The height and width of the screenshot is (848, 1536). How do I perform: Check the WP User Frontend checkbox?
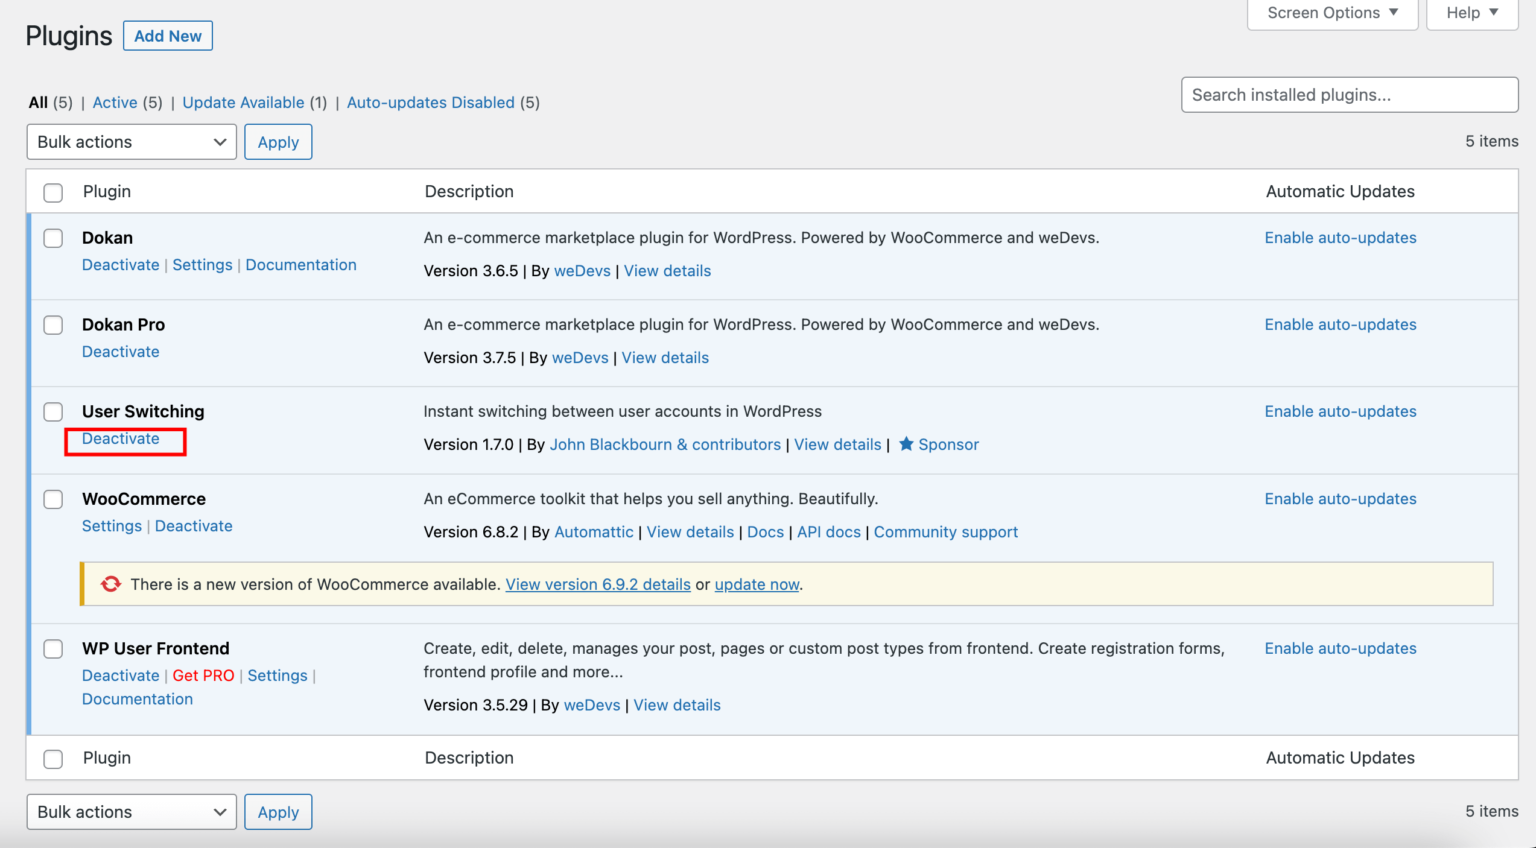click(52, 648)
